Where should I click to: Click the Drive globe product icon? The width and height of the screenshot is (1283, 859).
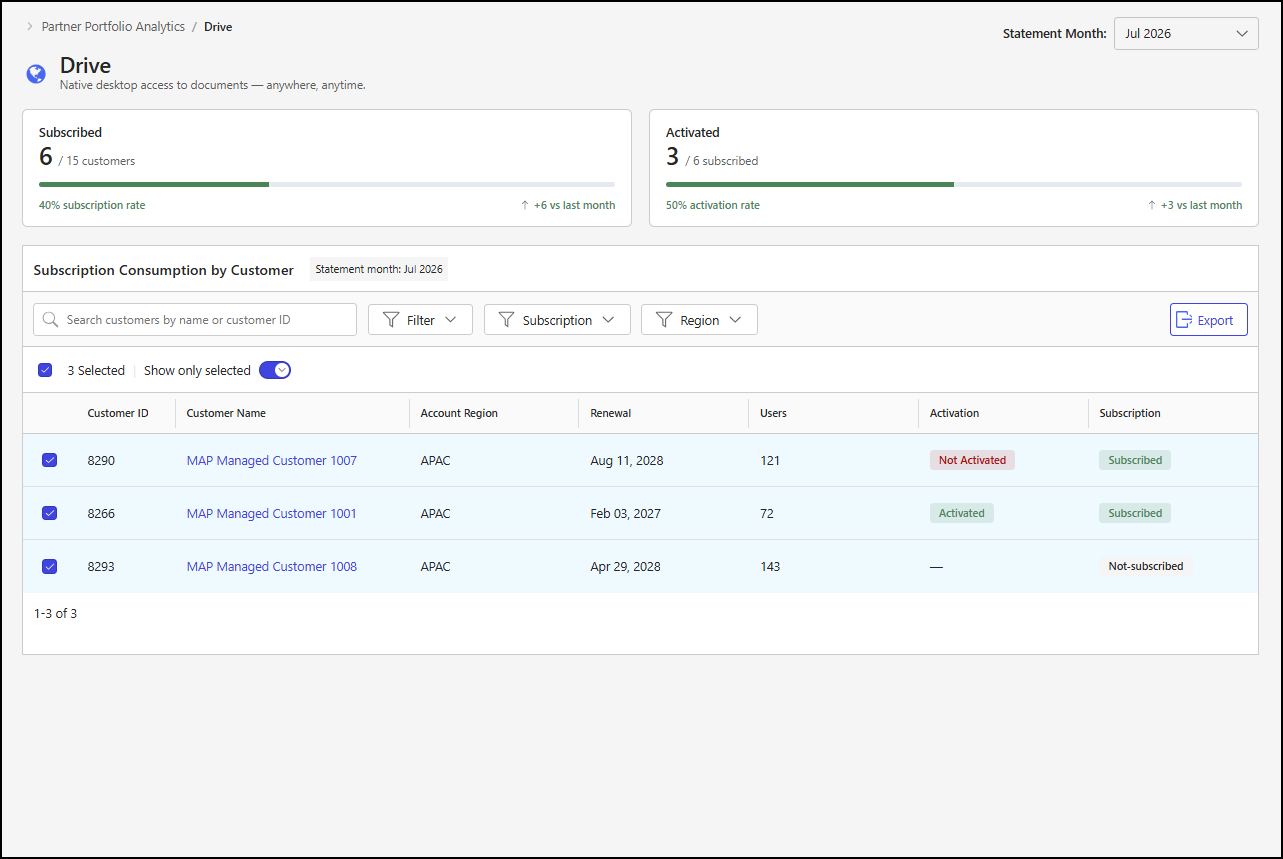pos(36,74)
